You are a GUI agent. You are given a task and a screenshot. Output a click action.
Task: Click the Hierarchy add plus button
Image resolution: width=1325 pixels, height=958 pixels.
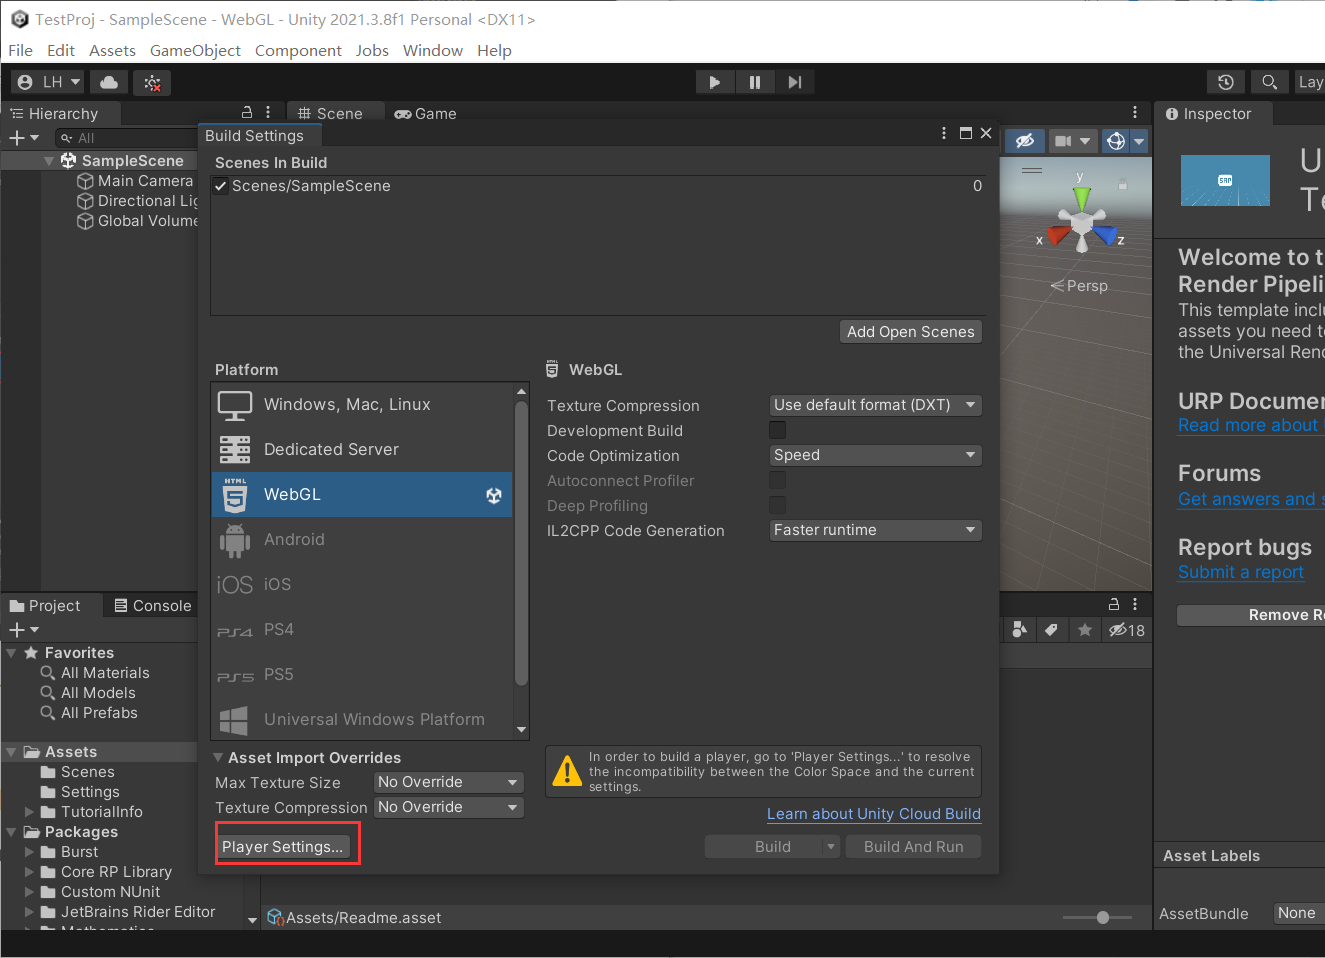coord(23,137)
